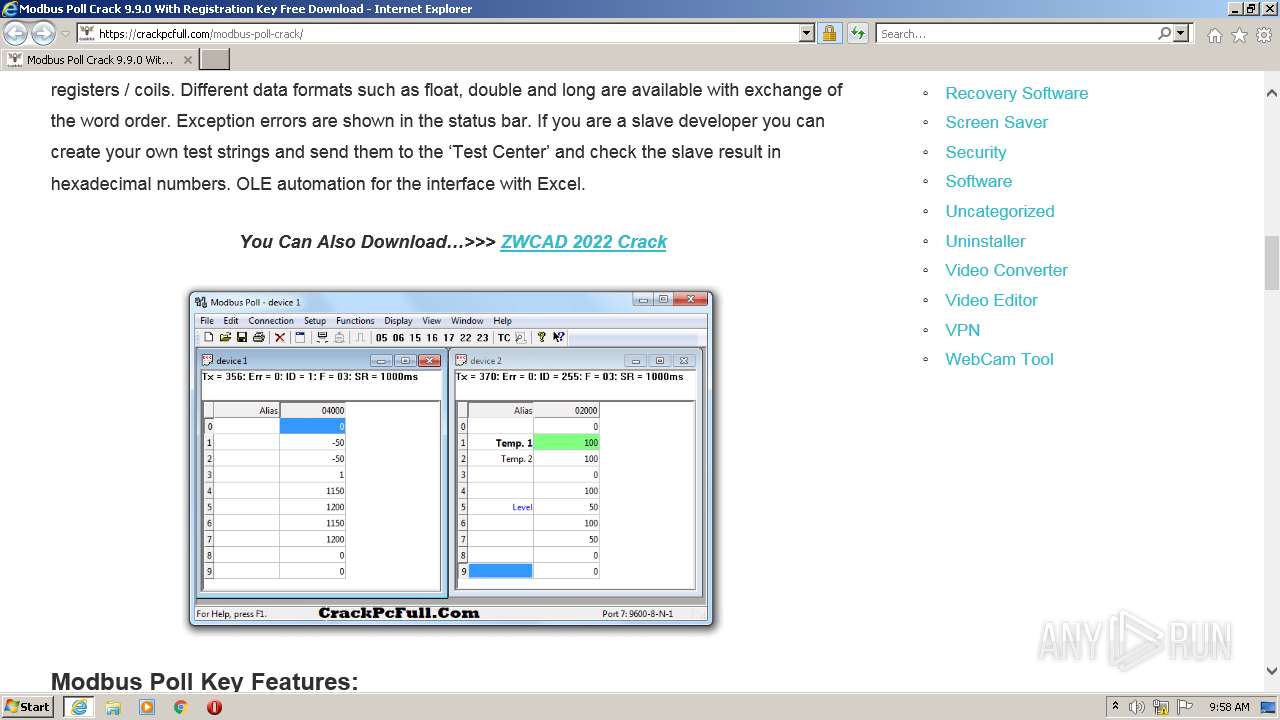Open the Security category link
Screen dimensions: 1280x720
(975, 152)
